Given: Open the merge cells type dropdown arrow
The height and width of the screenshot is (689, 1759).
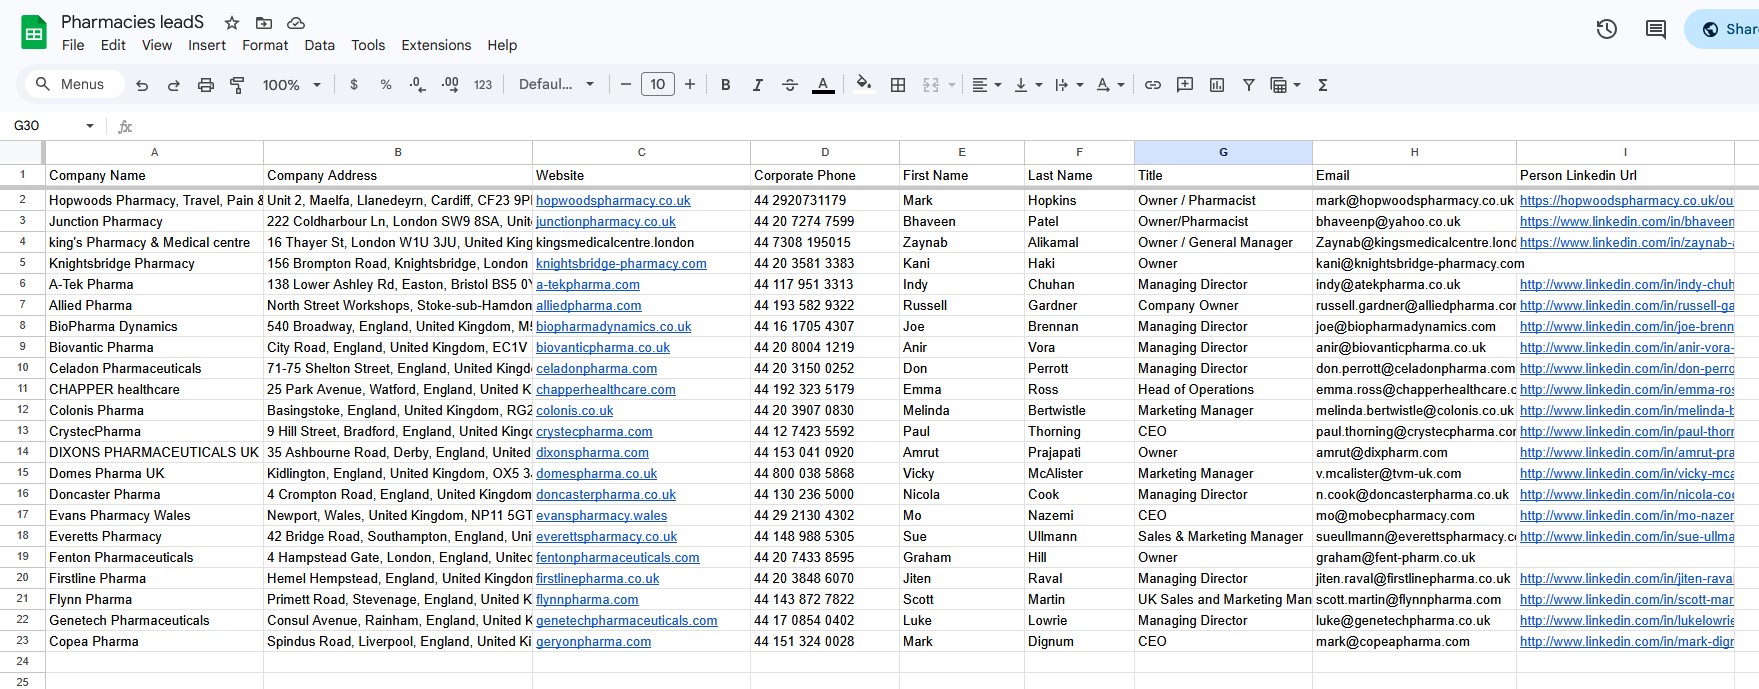Looking at the screenshot, I should (952, 85).
